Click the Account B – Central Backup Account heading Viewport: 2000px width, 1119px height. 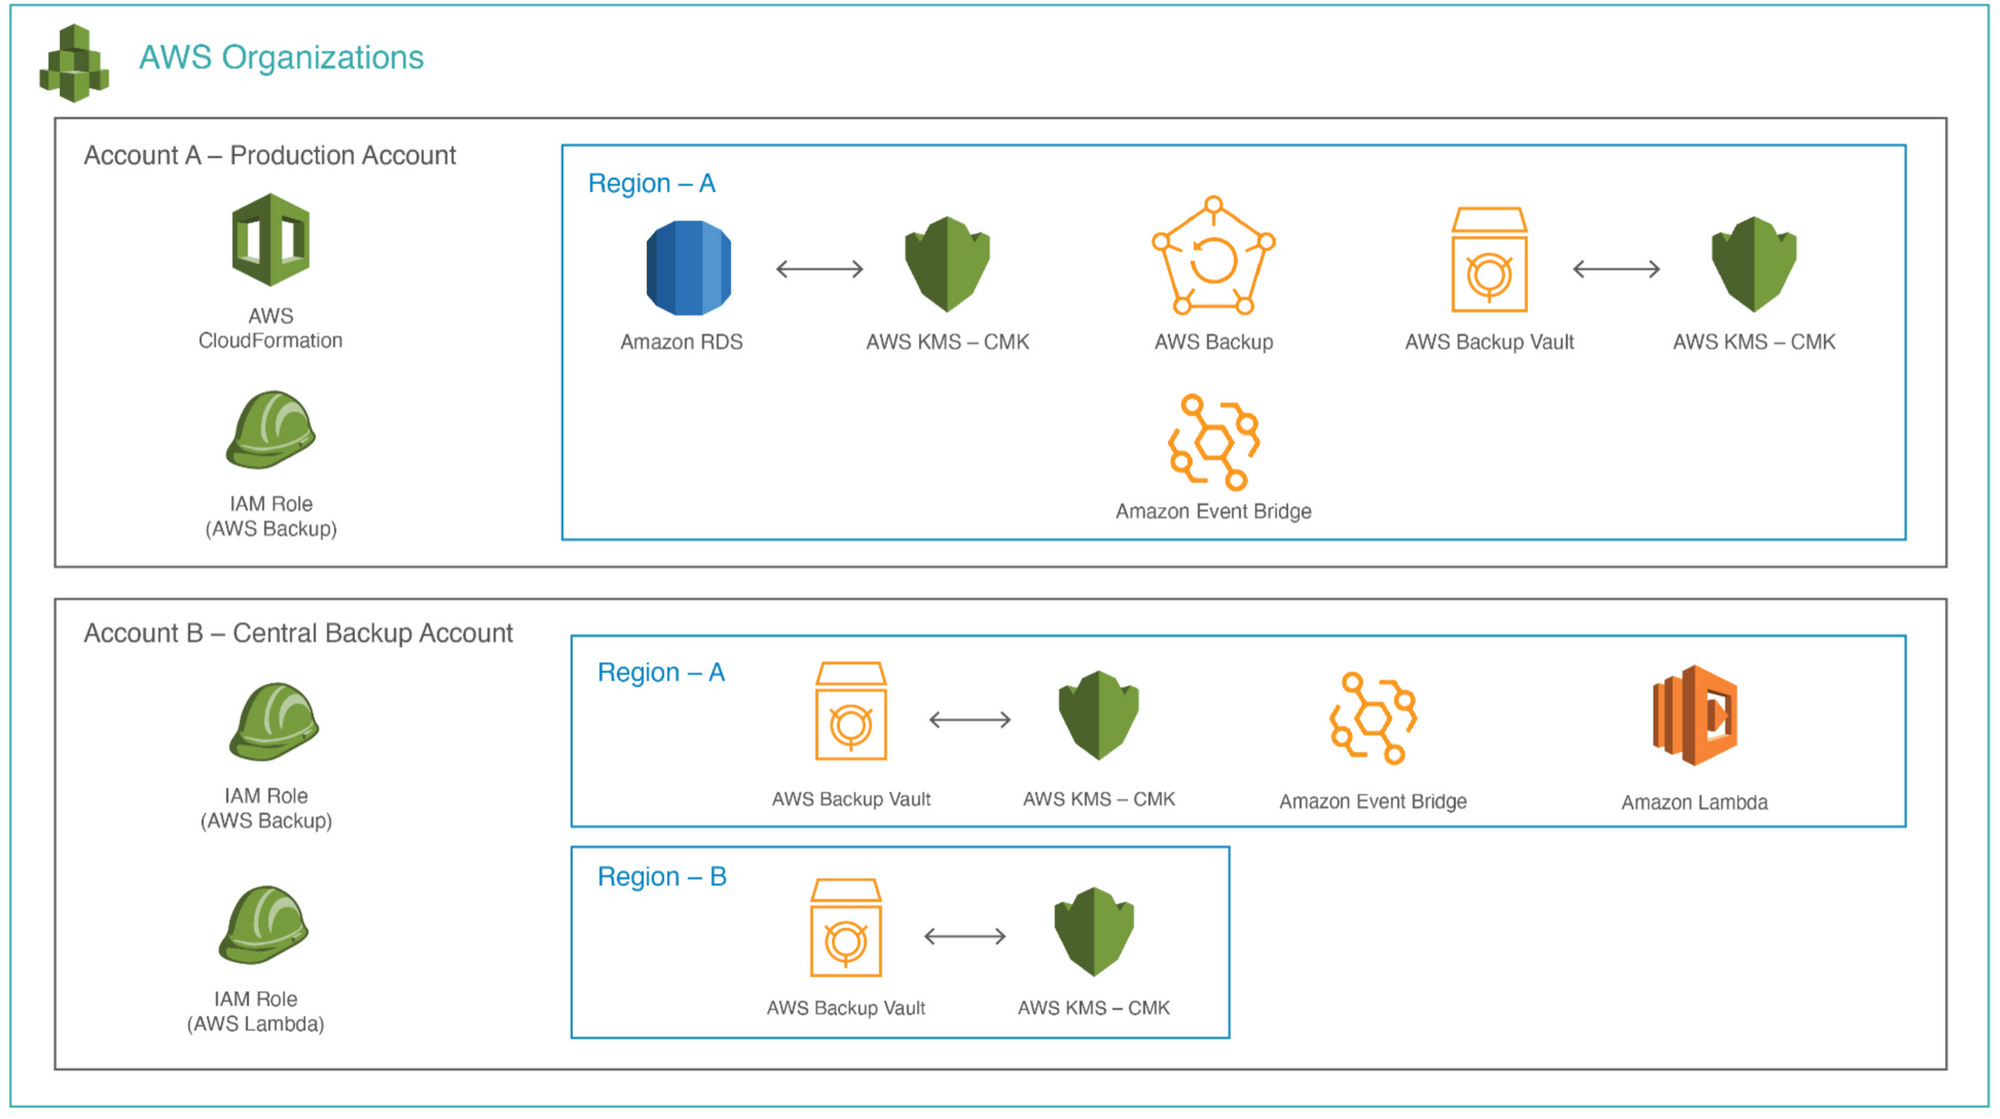pos(298,633)
